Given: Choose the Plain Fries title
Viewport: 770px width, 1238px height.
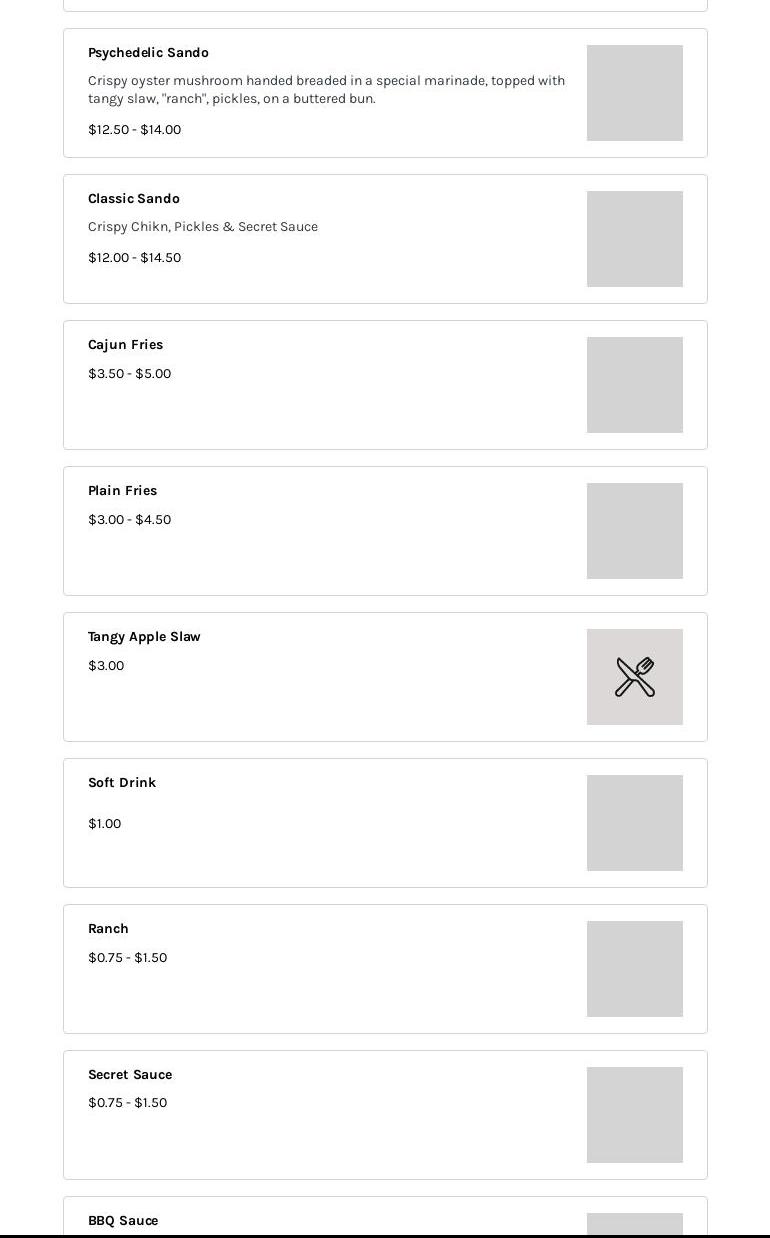Looking at the screenshot, I should (x=122, y=491).
